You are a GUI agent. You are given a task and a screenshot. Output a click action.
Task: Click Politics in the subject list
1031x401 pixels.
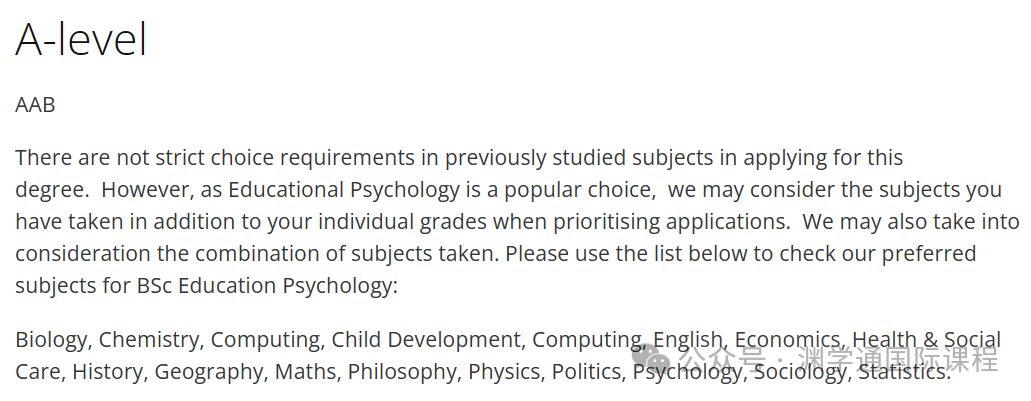point(588,372)
